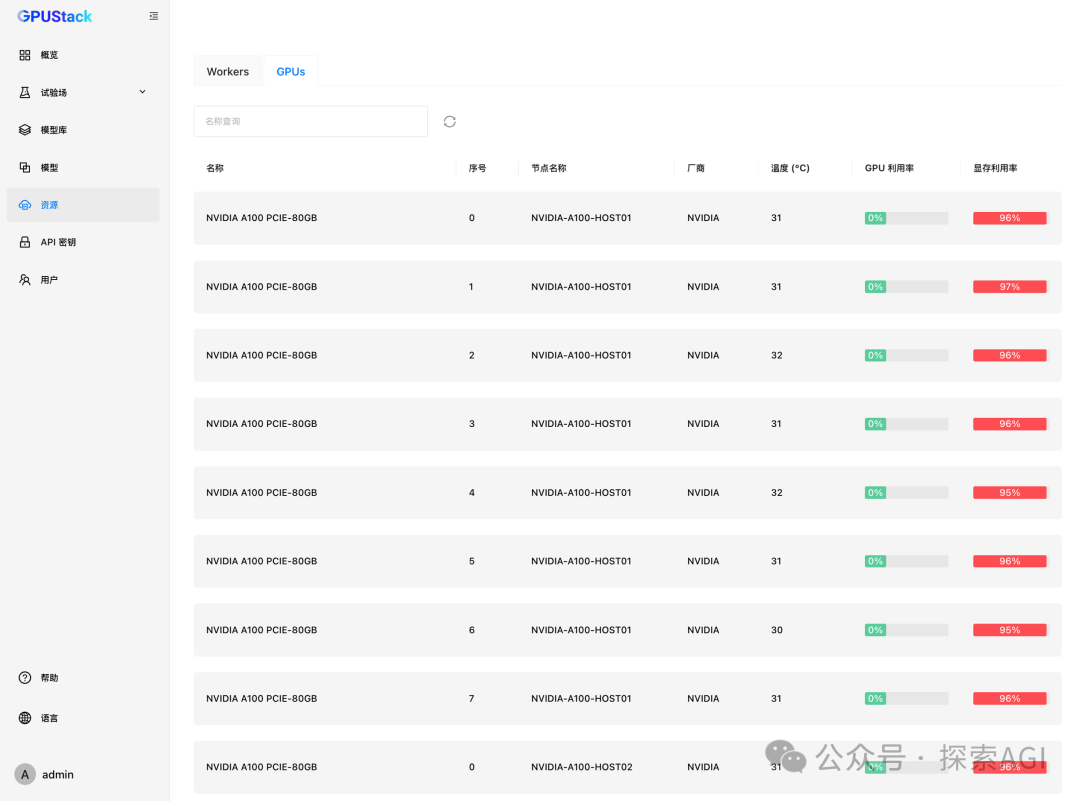Viewport: 1080px width, 801px height.
Task: Click the 节点名称 column header
Action: (549, 168)
